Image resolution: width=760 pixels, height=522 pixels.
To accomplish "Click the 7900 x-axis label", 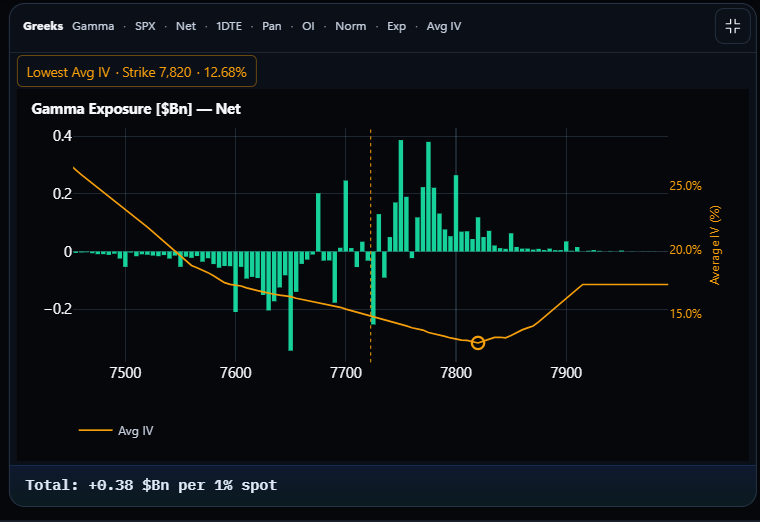I will pyautogui.click(x=566, y=373).
